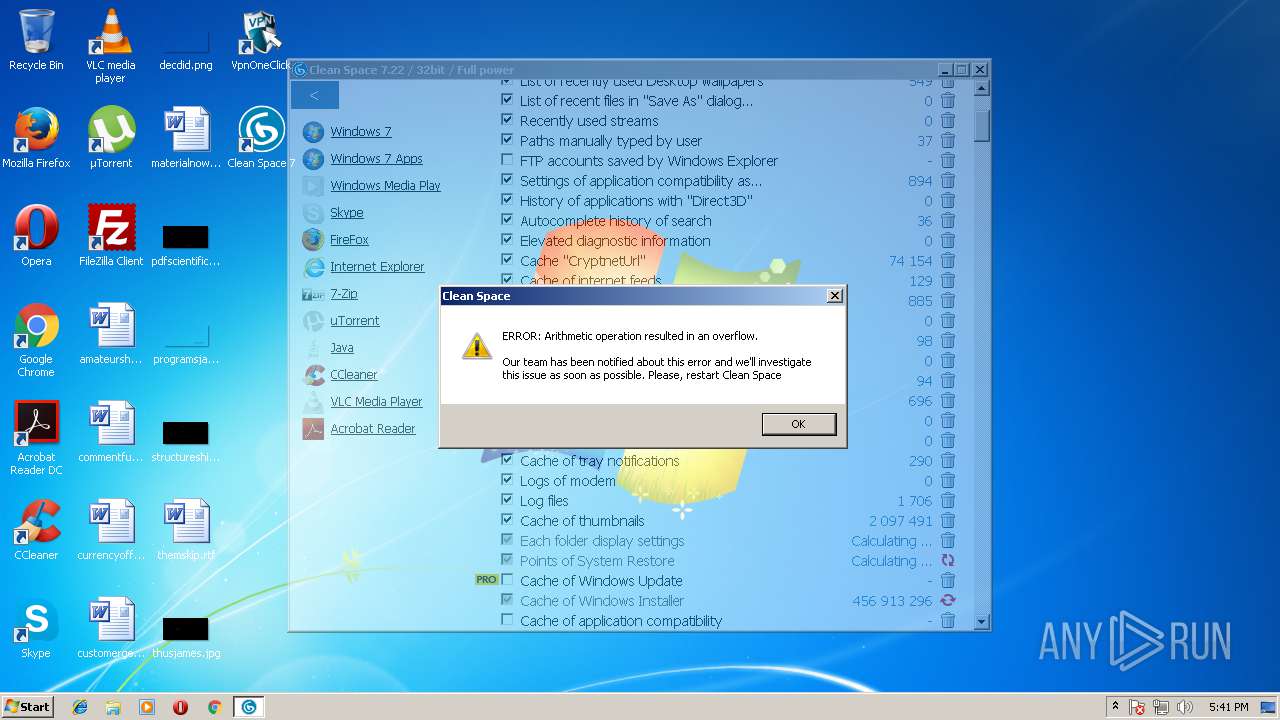Uncheck 'History of applications with Direct3D'
Screen dimensions: 1280x720
[x=507, y=200]
